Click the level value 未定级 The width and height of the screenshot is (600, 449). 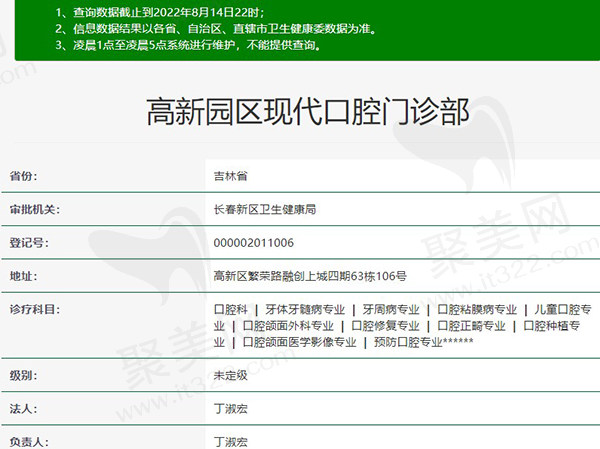(231, 375)
